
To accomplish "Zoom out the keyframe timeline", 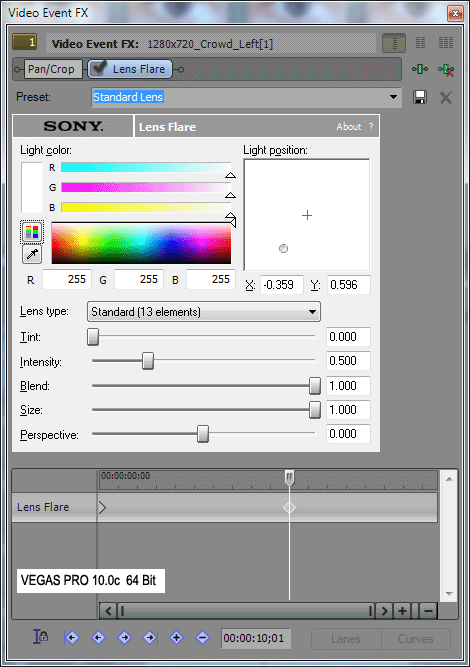I will click(x=428, y=611).
